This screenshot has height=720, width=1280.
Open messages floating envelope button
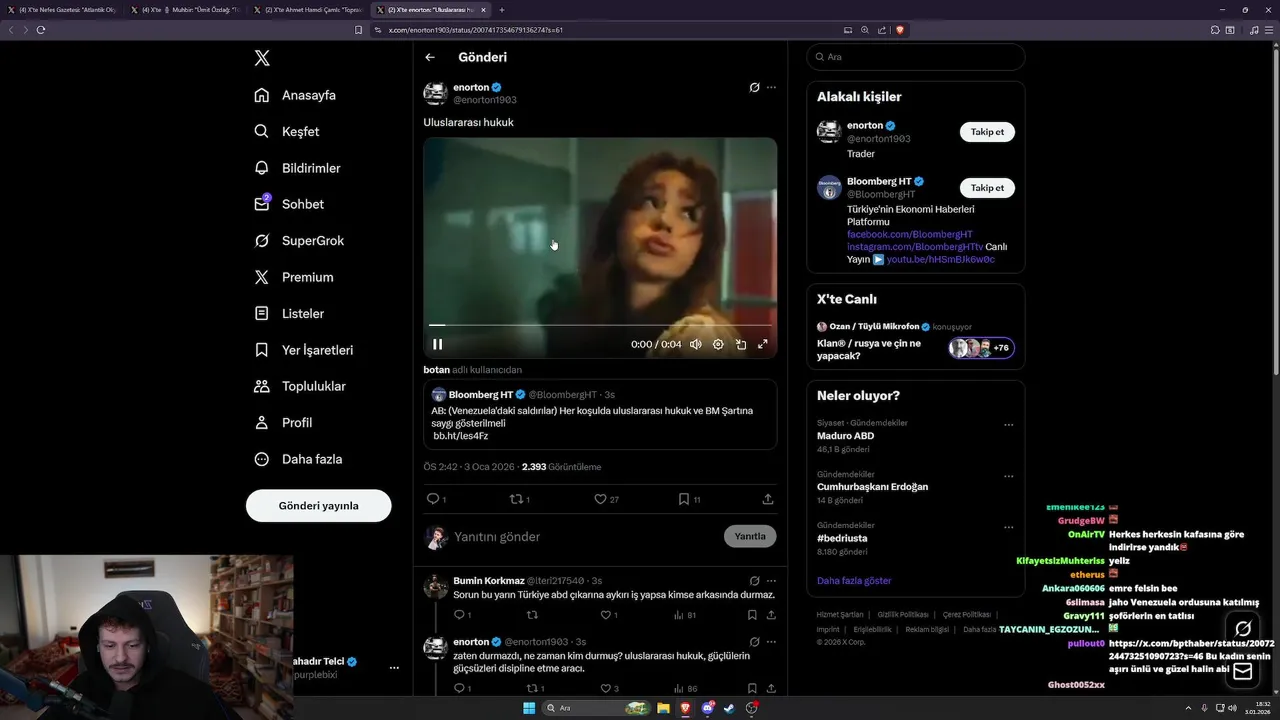pos(1243,672)
